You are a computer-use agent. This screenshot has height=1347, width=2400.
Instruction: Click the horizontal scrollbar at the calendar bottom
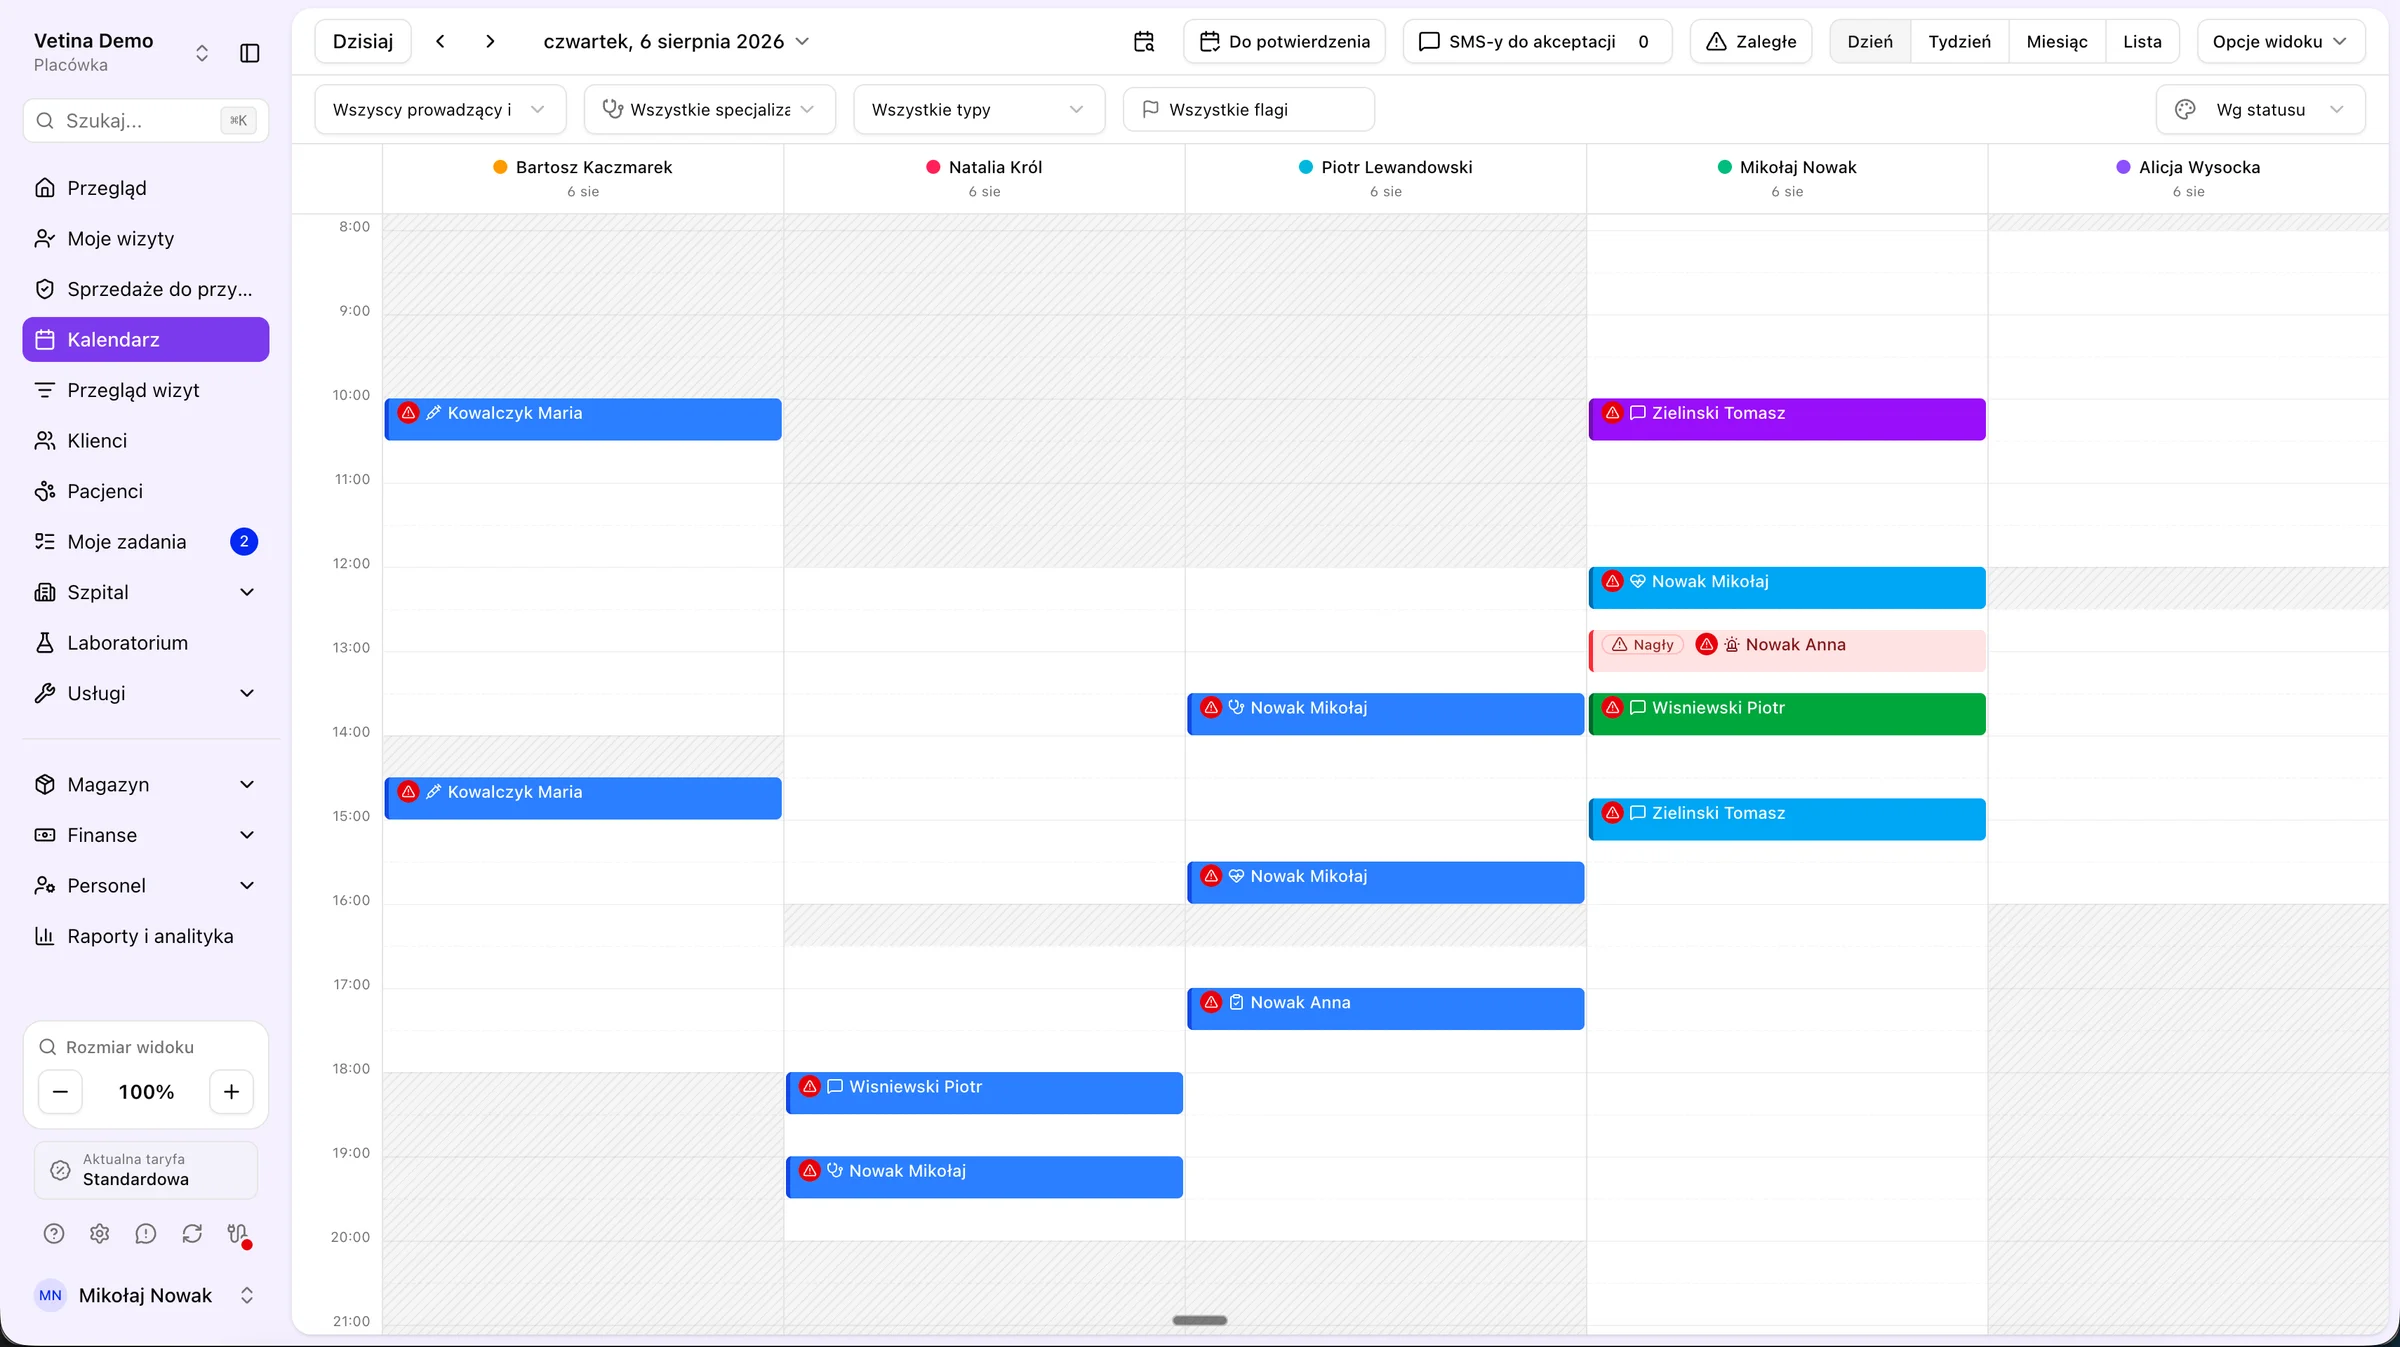coord(1199,1320)
